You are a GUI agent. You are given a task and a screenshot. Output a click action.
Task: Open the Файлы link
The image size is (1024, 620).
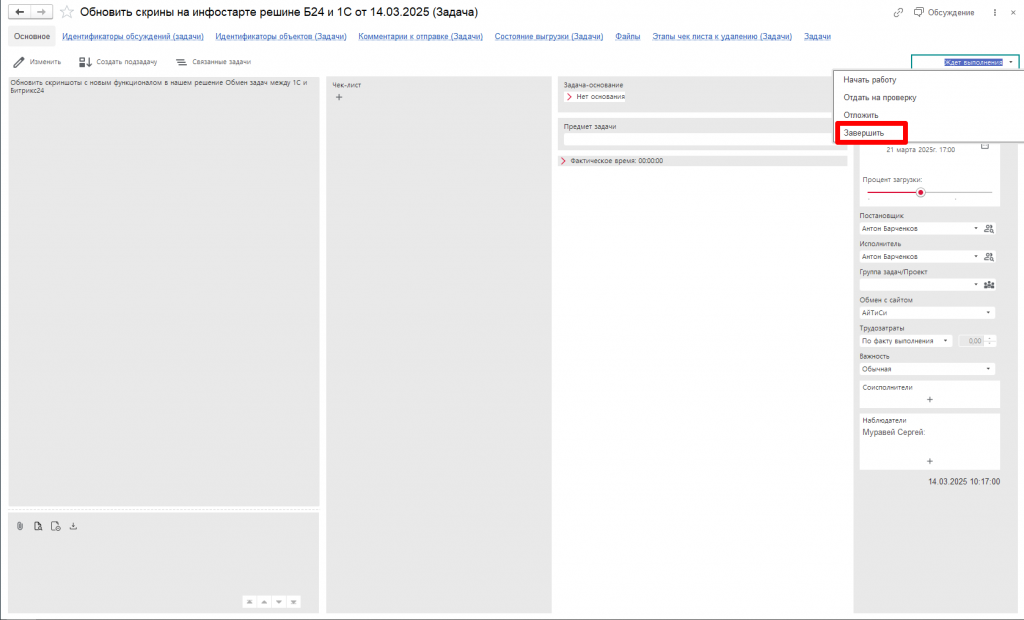pyautogui.click(x=628, y=37)
